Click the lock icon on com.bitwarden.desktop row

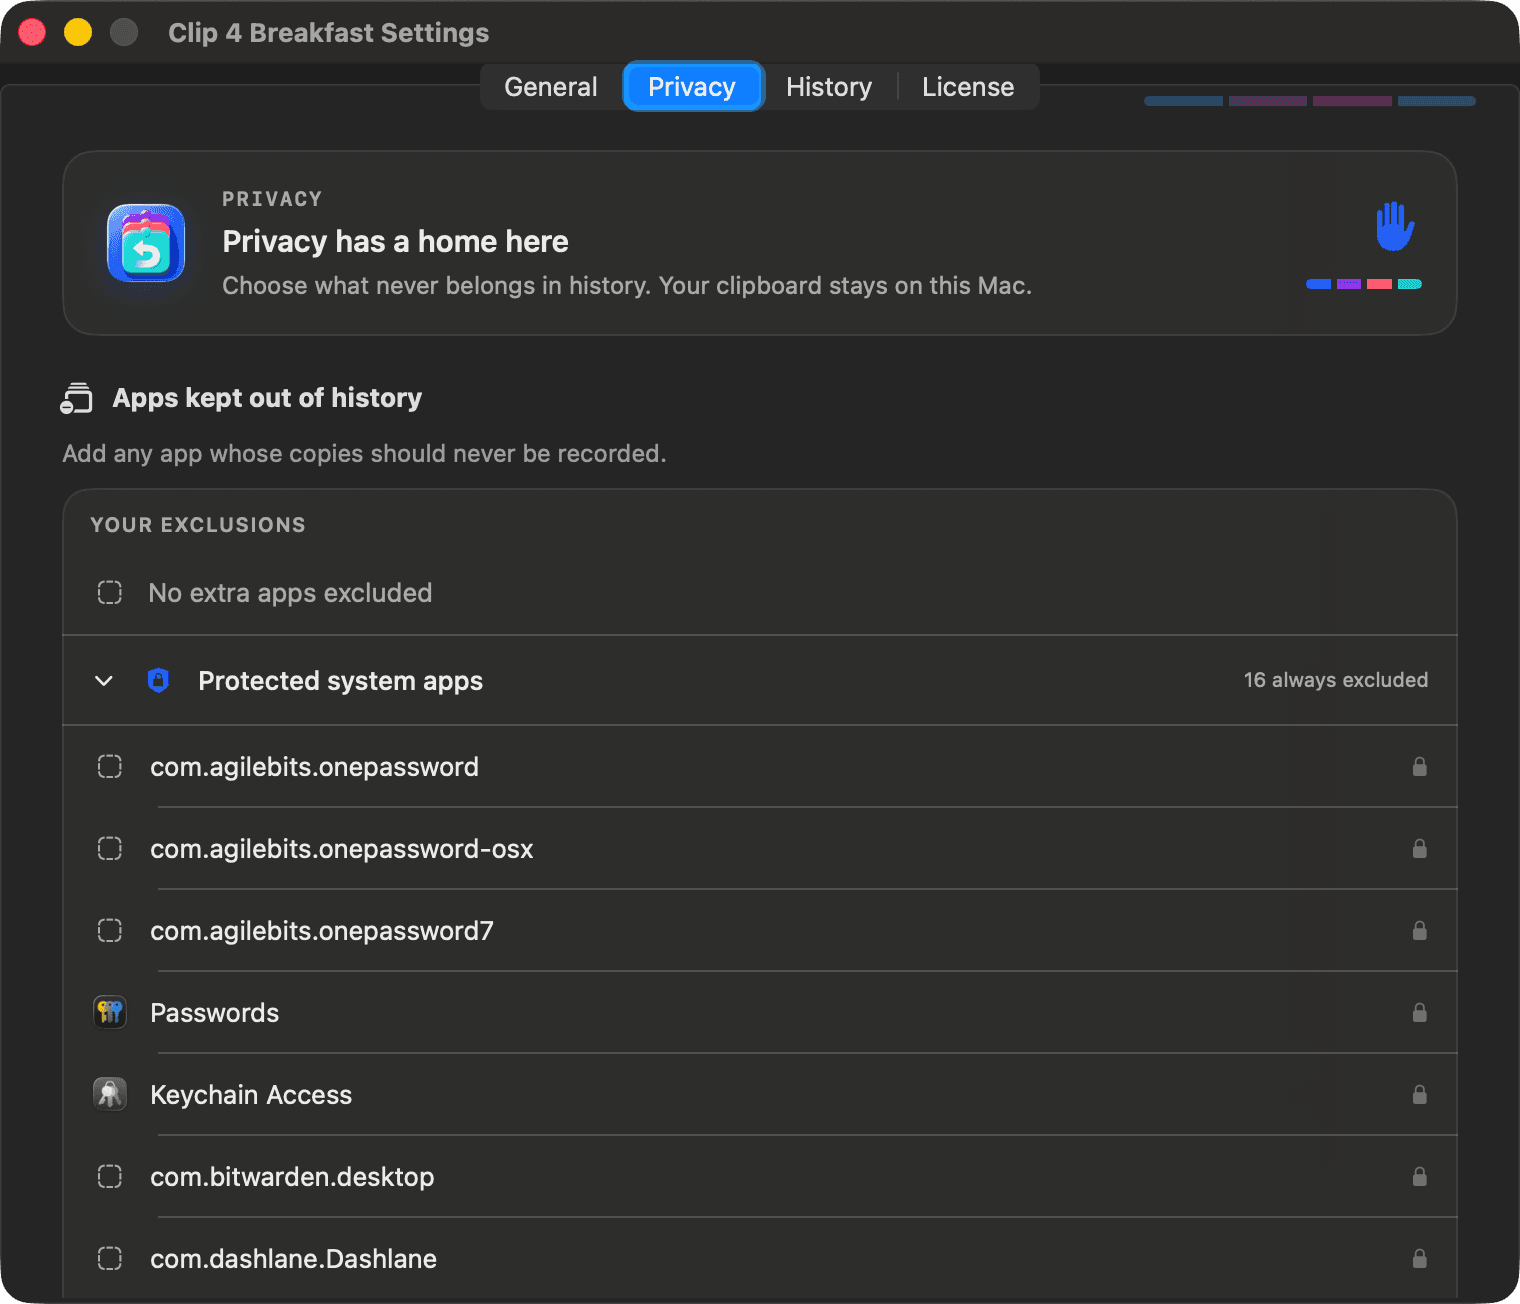coord(1419,1177)
